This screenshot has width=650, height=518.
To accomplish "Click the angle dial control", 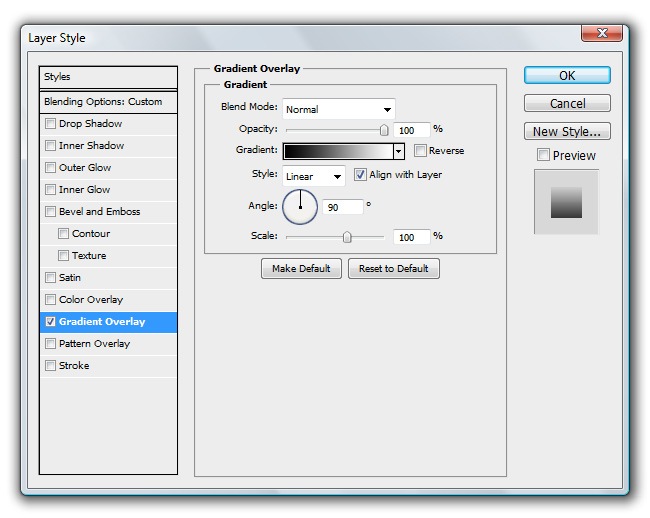I will click(300, 207).
